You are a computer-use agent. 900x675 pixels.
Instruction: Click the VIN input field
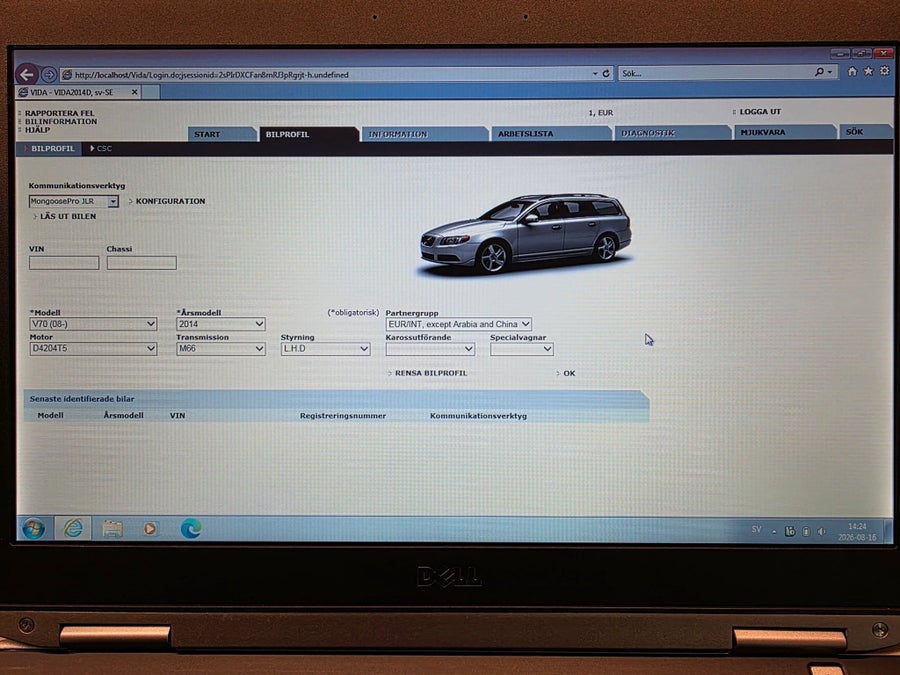[x=64, y=263]
